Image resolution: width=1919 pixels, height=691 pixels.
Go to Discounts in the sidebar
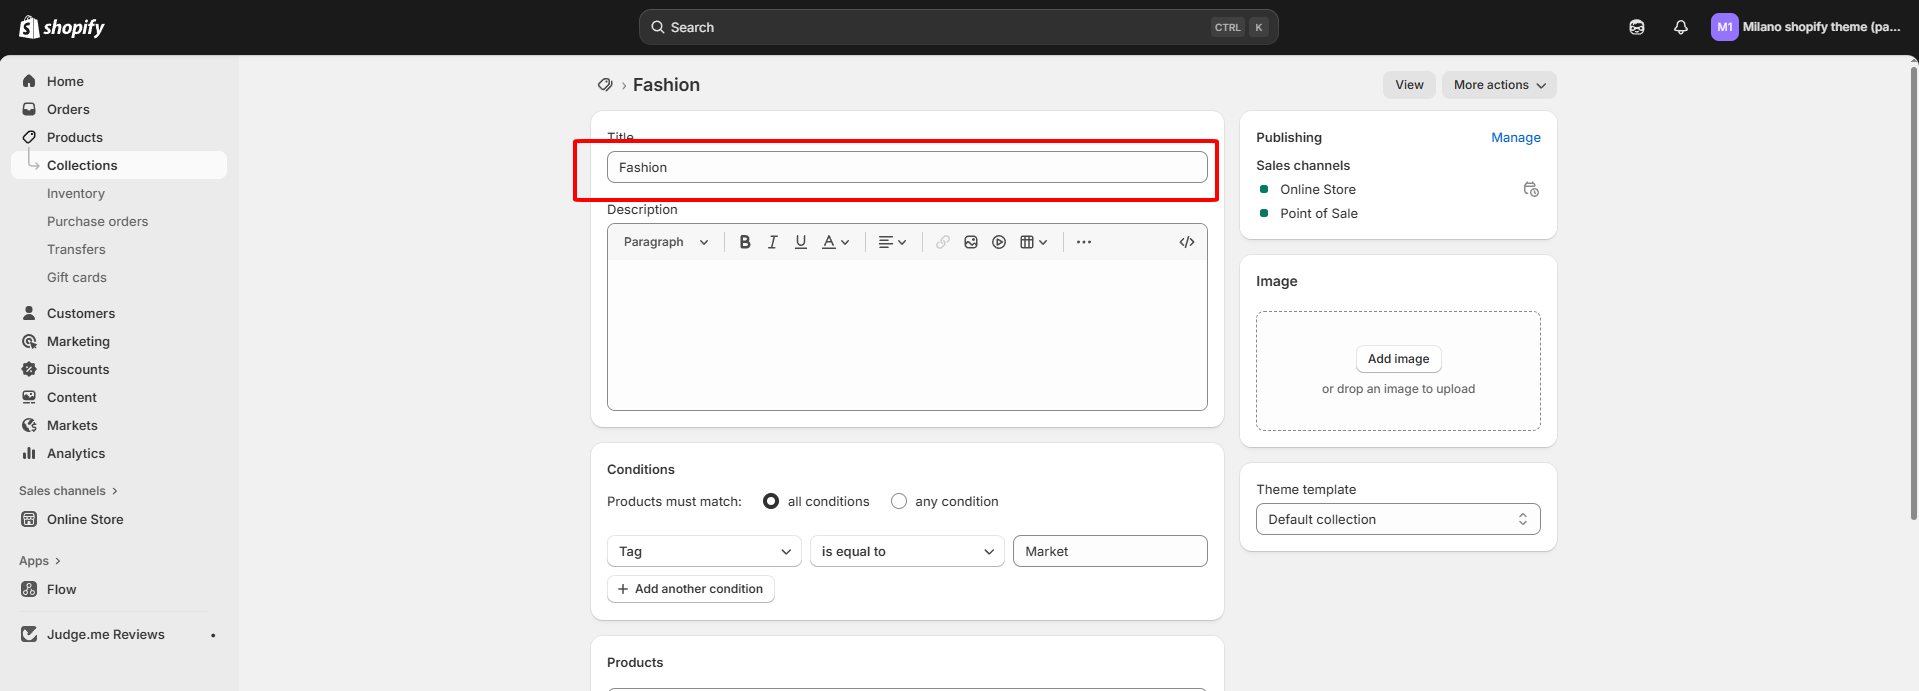pos(78,369)
